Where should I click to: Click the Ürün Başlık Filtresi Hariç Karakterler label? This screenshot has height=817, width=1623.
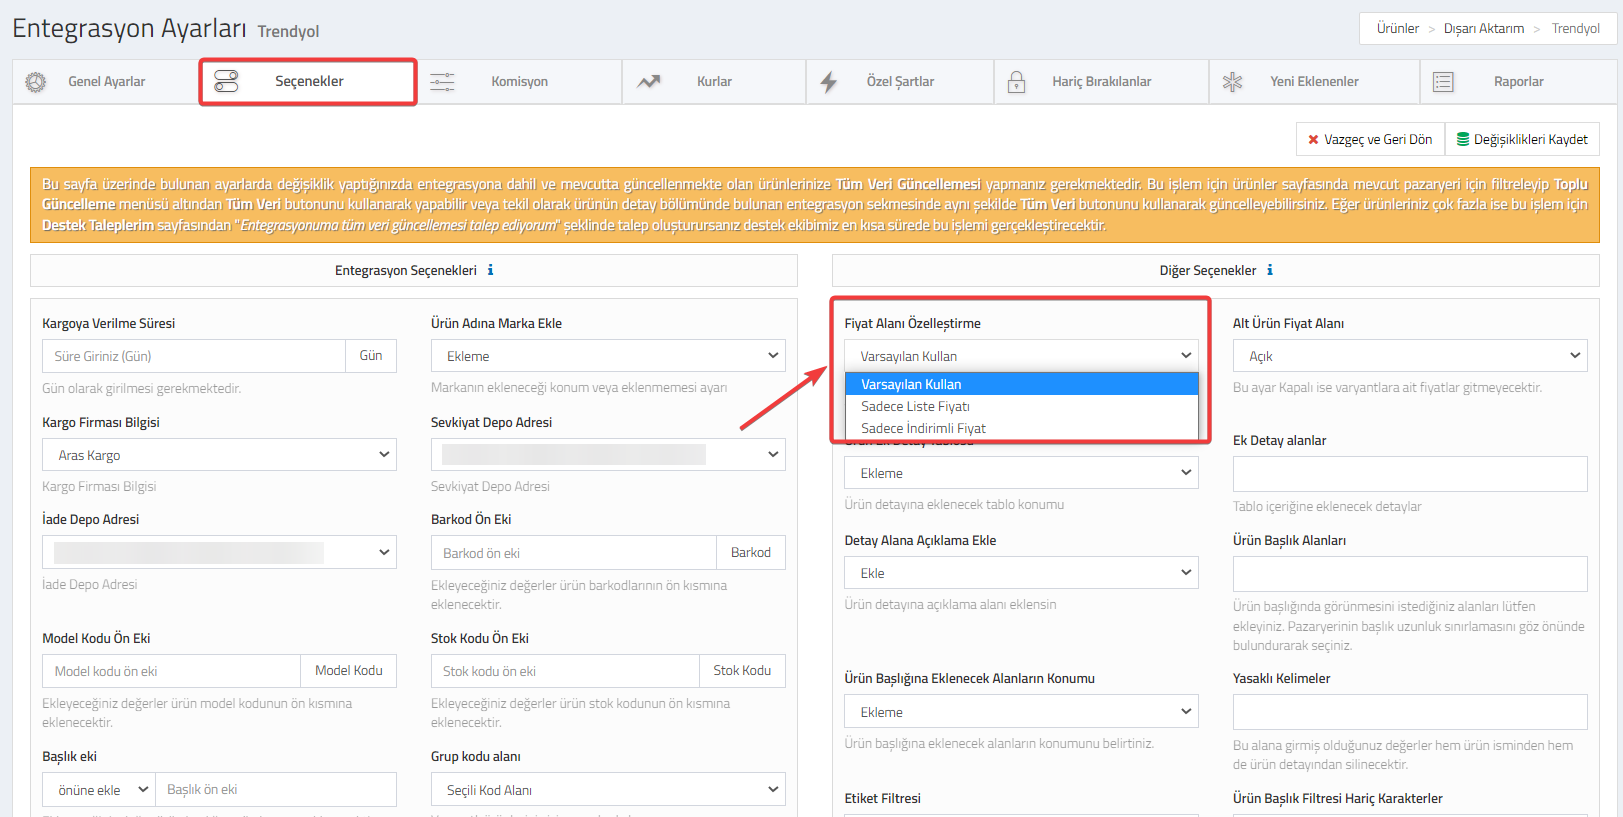click(x=1337, y=798)
